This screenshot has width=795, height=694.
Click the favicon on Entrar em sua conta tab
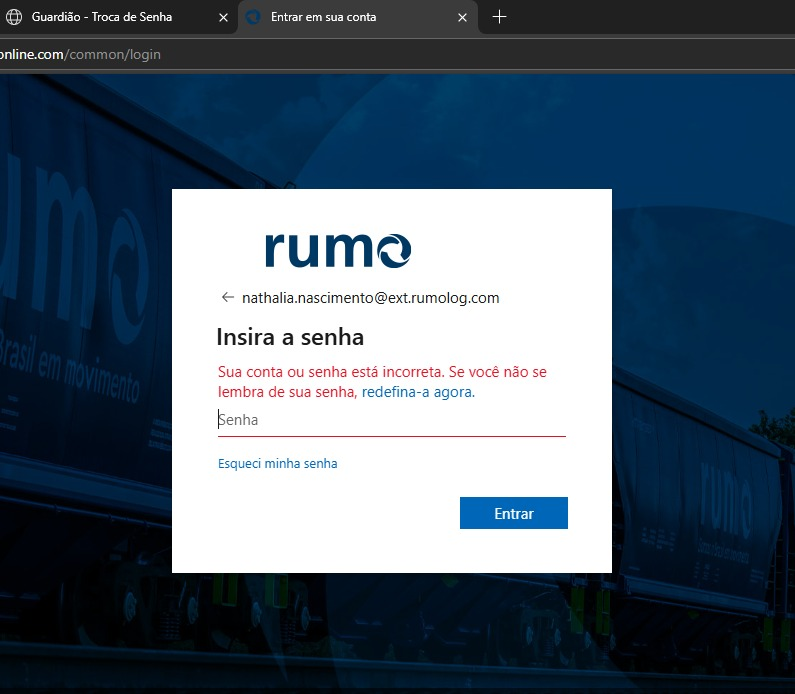[x=253, y=17]
